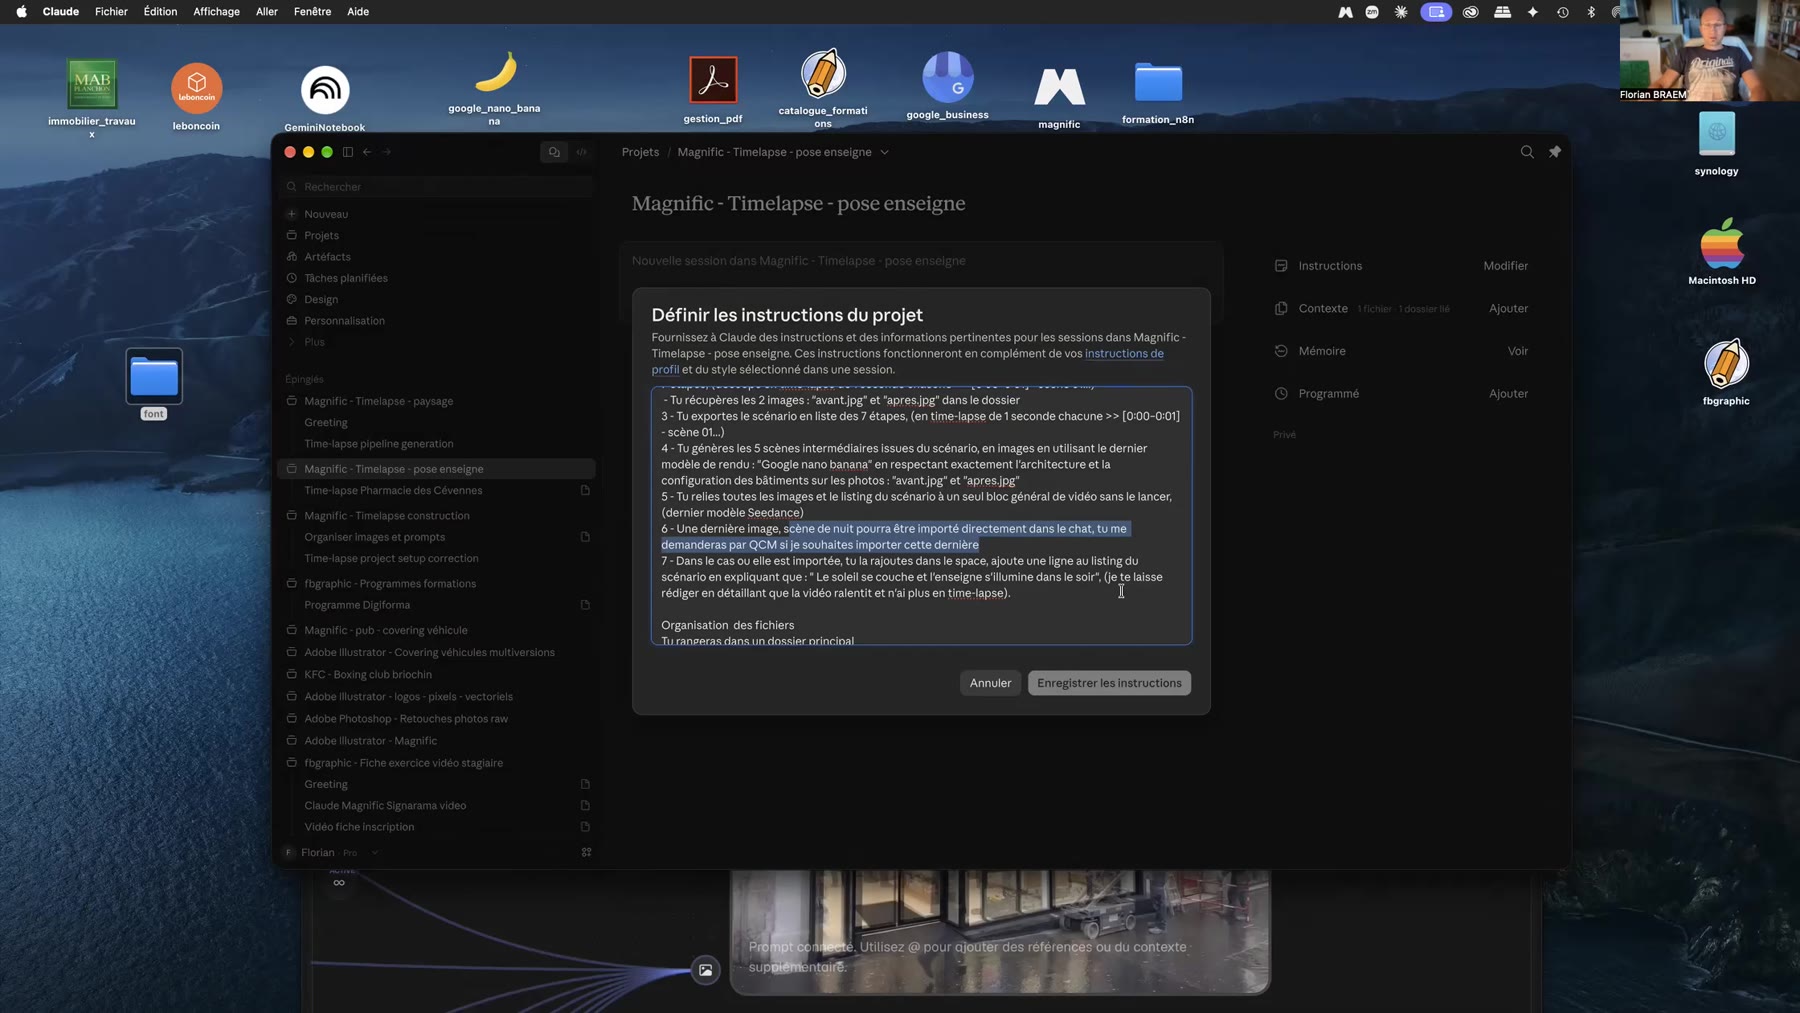Click the Instructions panel icon
The width and height of the screenshot is (1800, 1013).
pos(1281,266)
